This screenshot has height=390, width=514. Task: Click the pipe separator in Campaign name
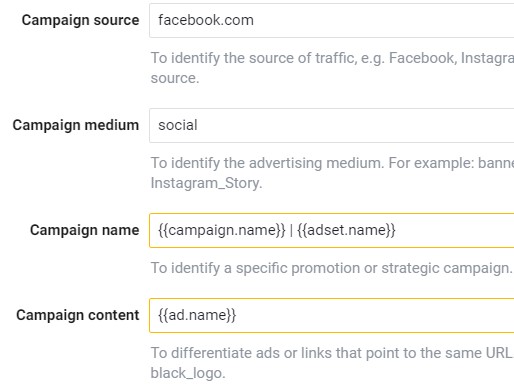(291, 230)
